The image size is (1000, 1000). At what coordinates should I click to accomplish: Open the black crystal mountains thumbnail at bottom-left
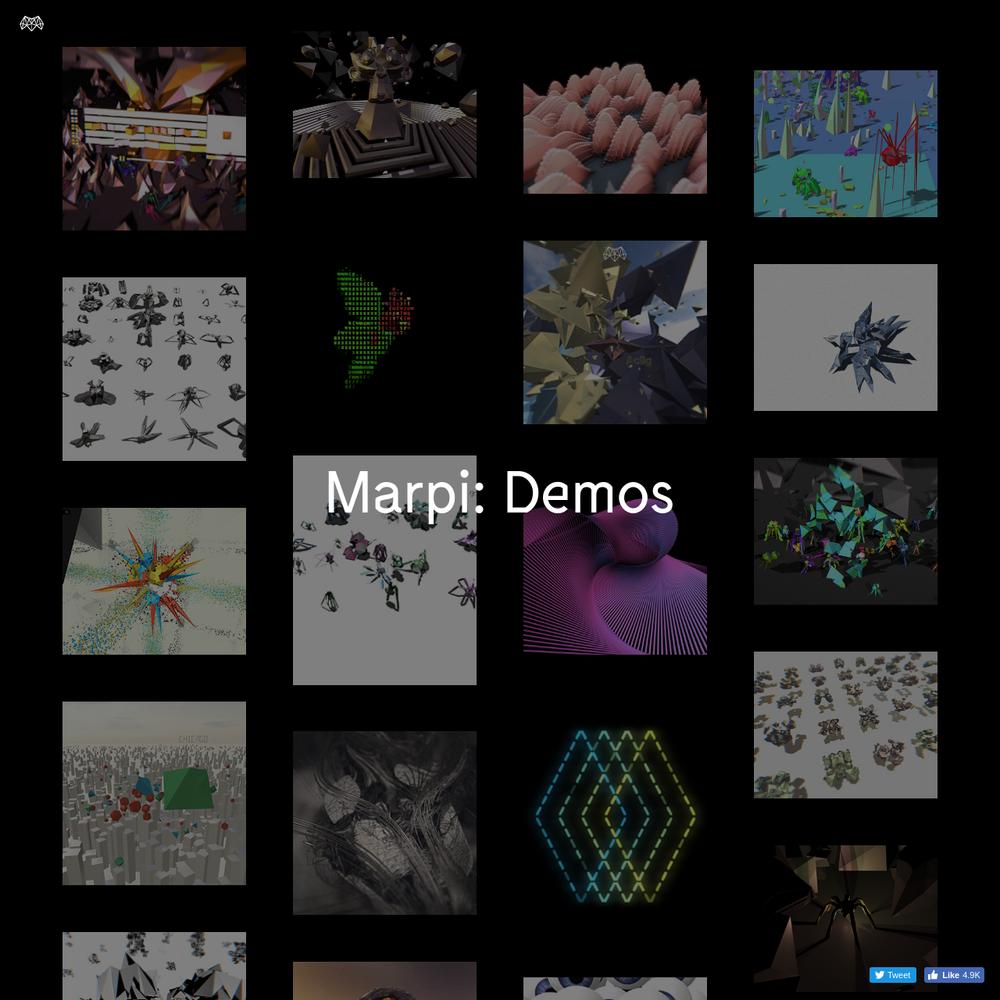pos(154,966)
